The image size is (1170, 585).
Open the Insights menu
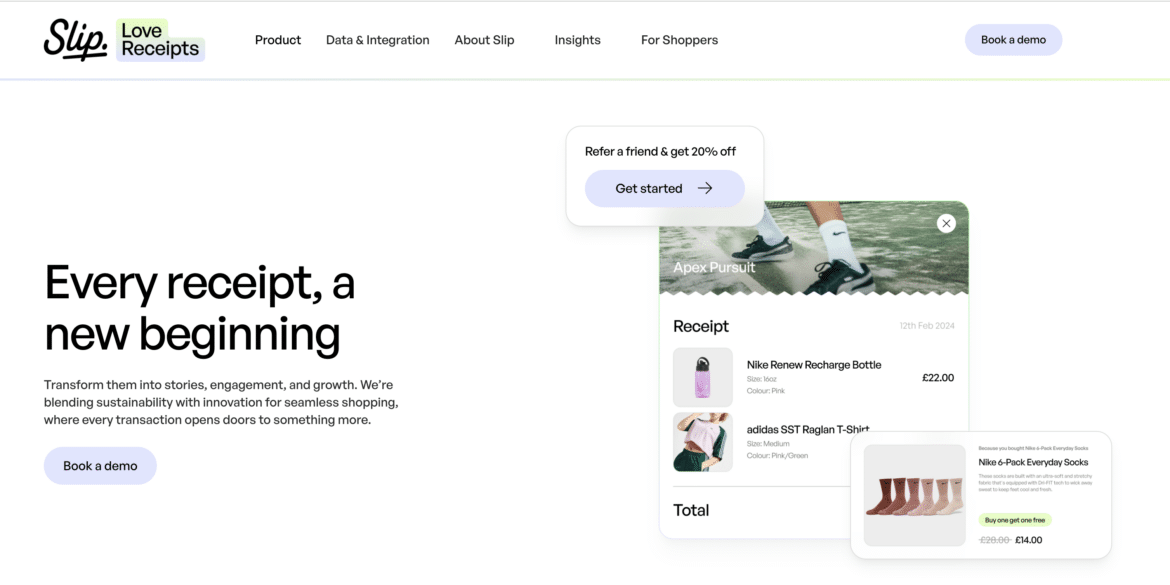click(577, 40)
